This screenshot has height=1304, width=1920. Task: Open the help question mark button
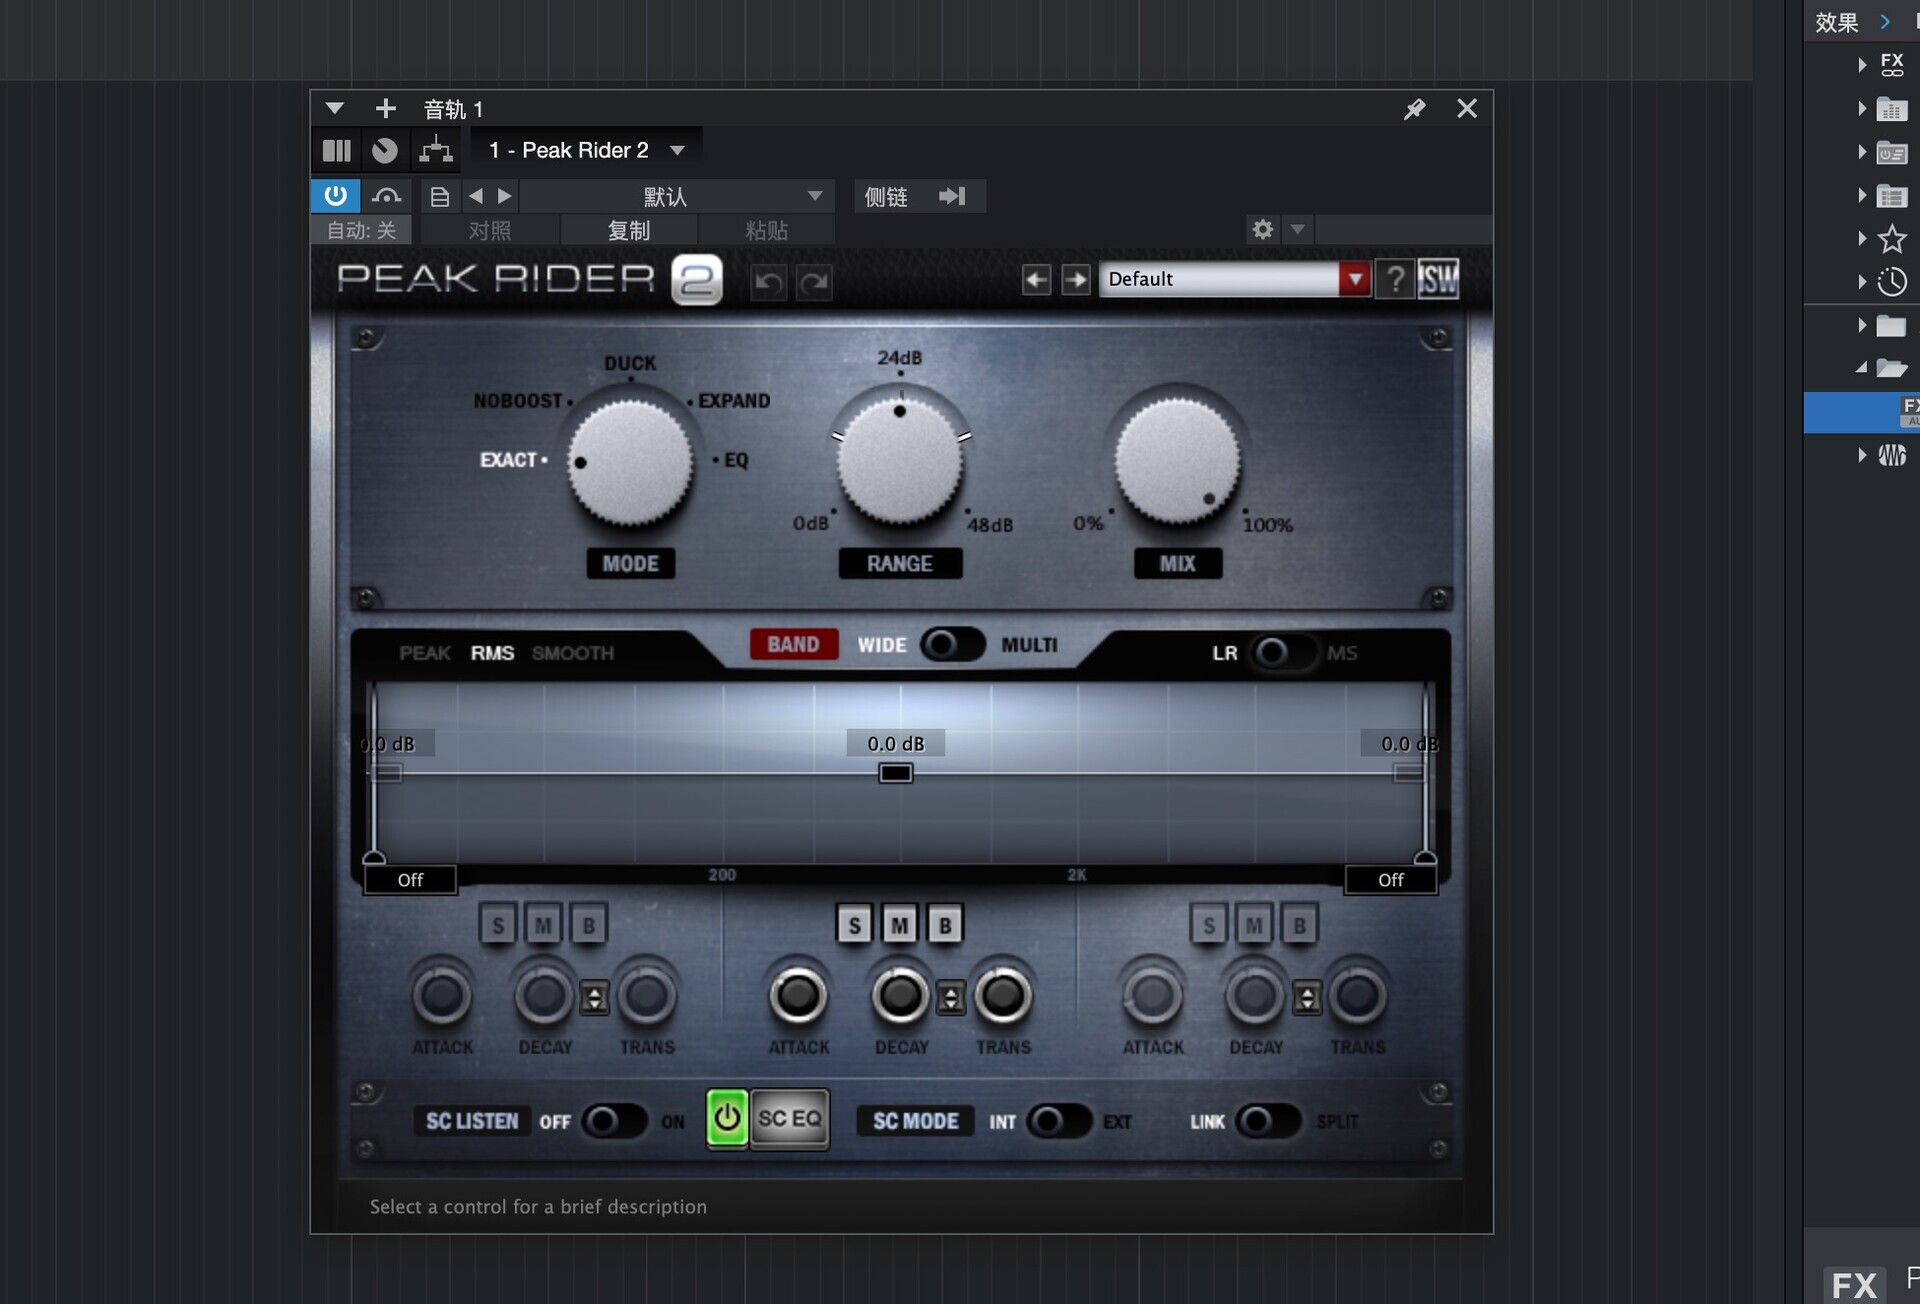click(1395, 279)
